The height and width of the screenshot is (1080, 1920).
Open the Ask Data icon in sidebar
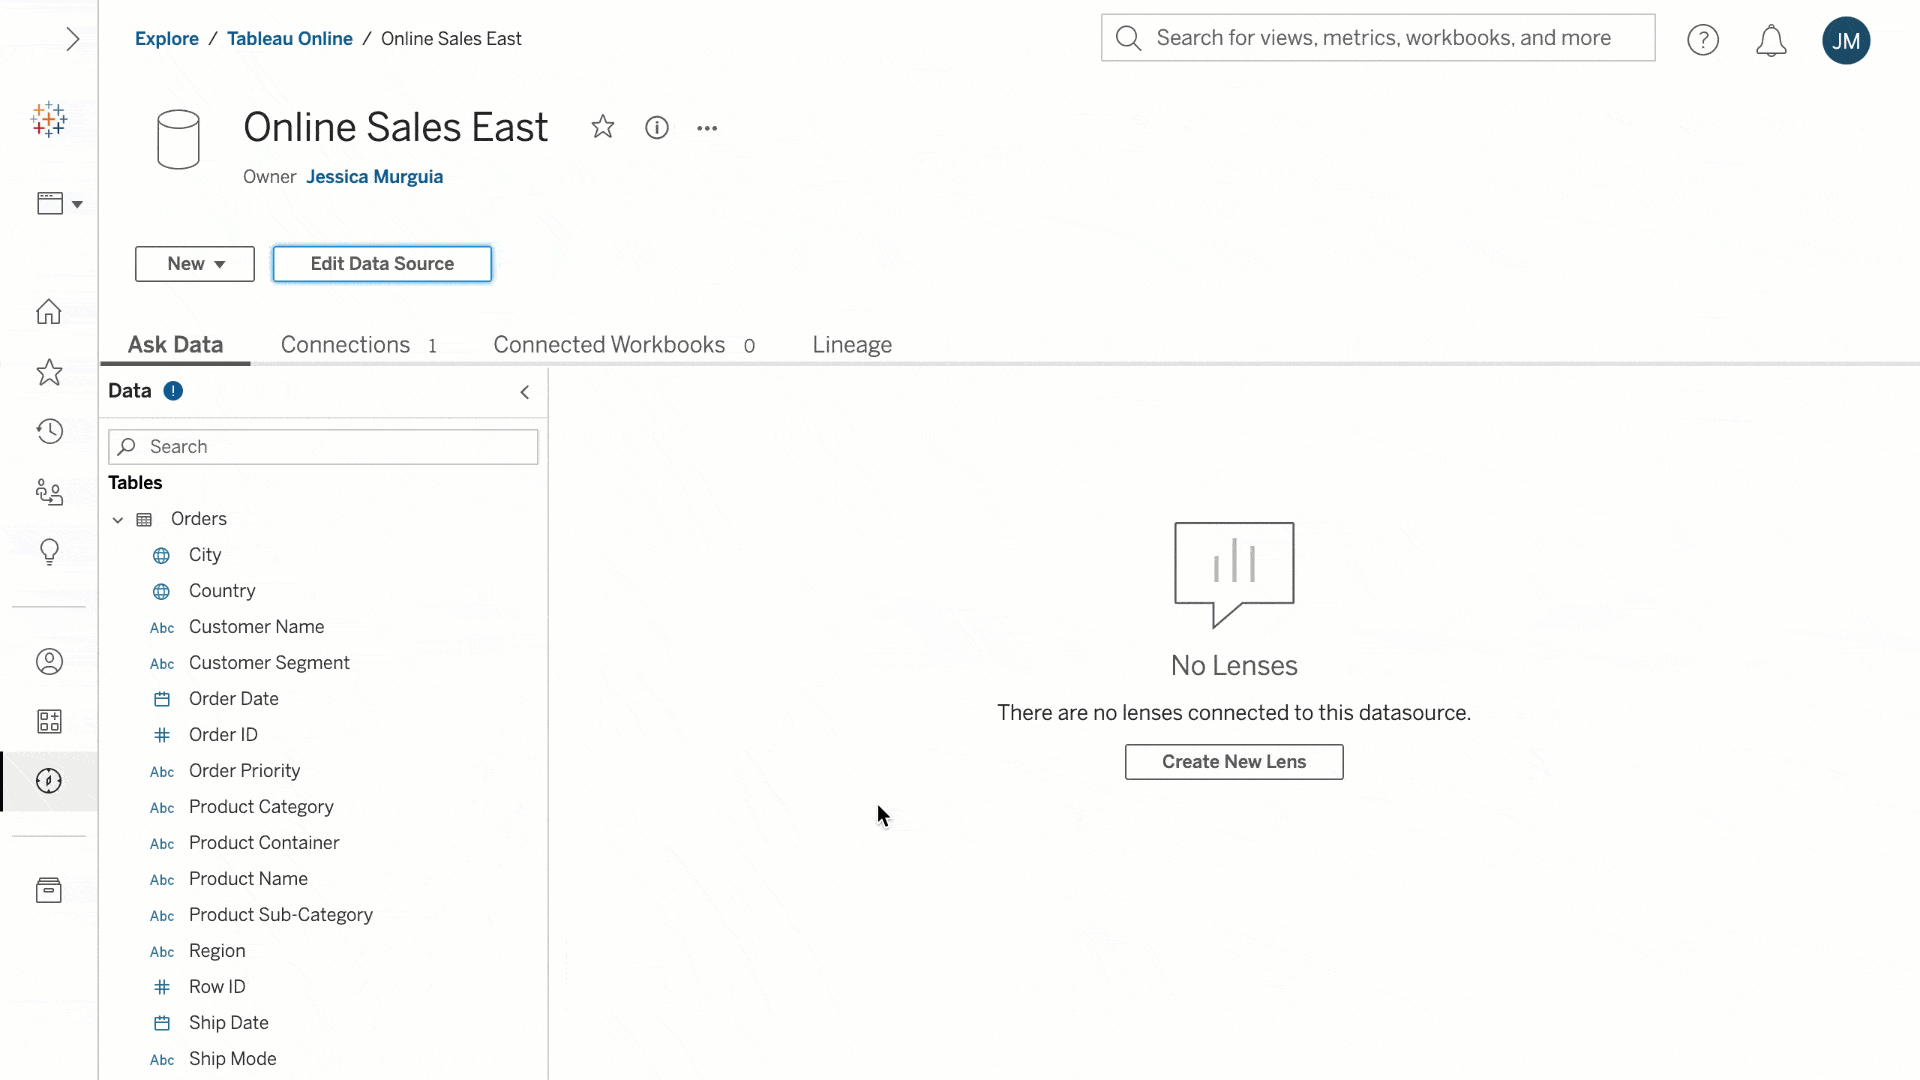point(49,781)
